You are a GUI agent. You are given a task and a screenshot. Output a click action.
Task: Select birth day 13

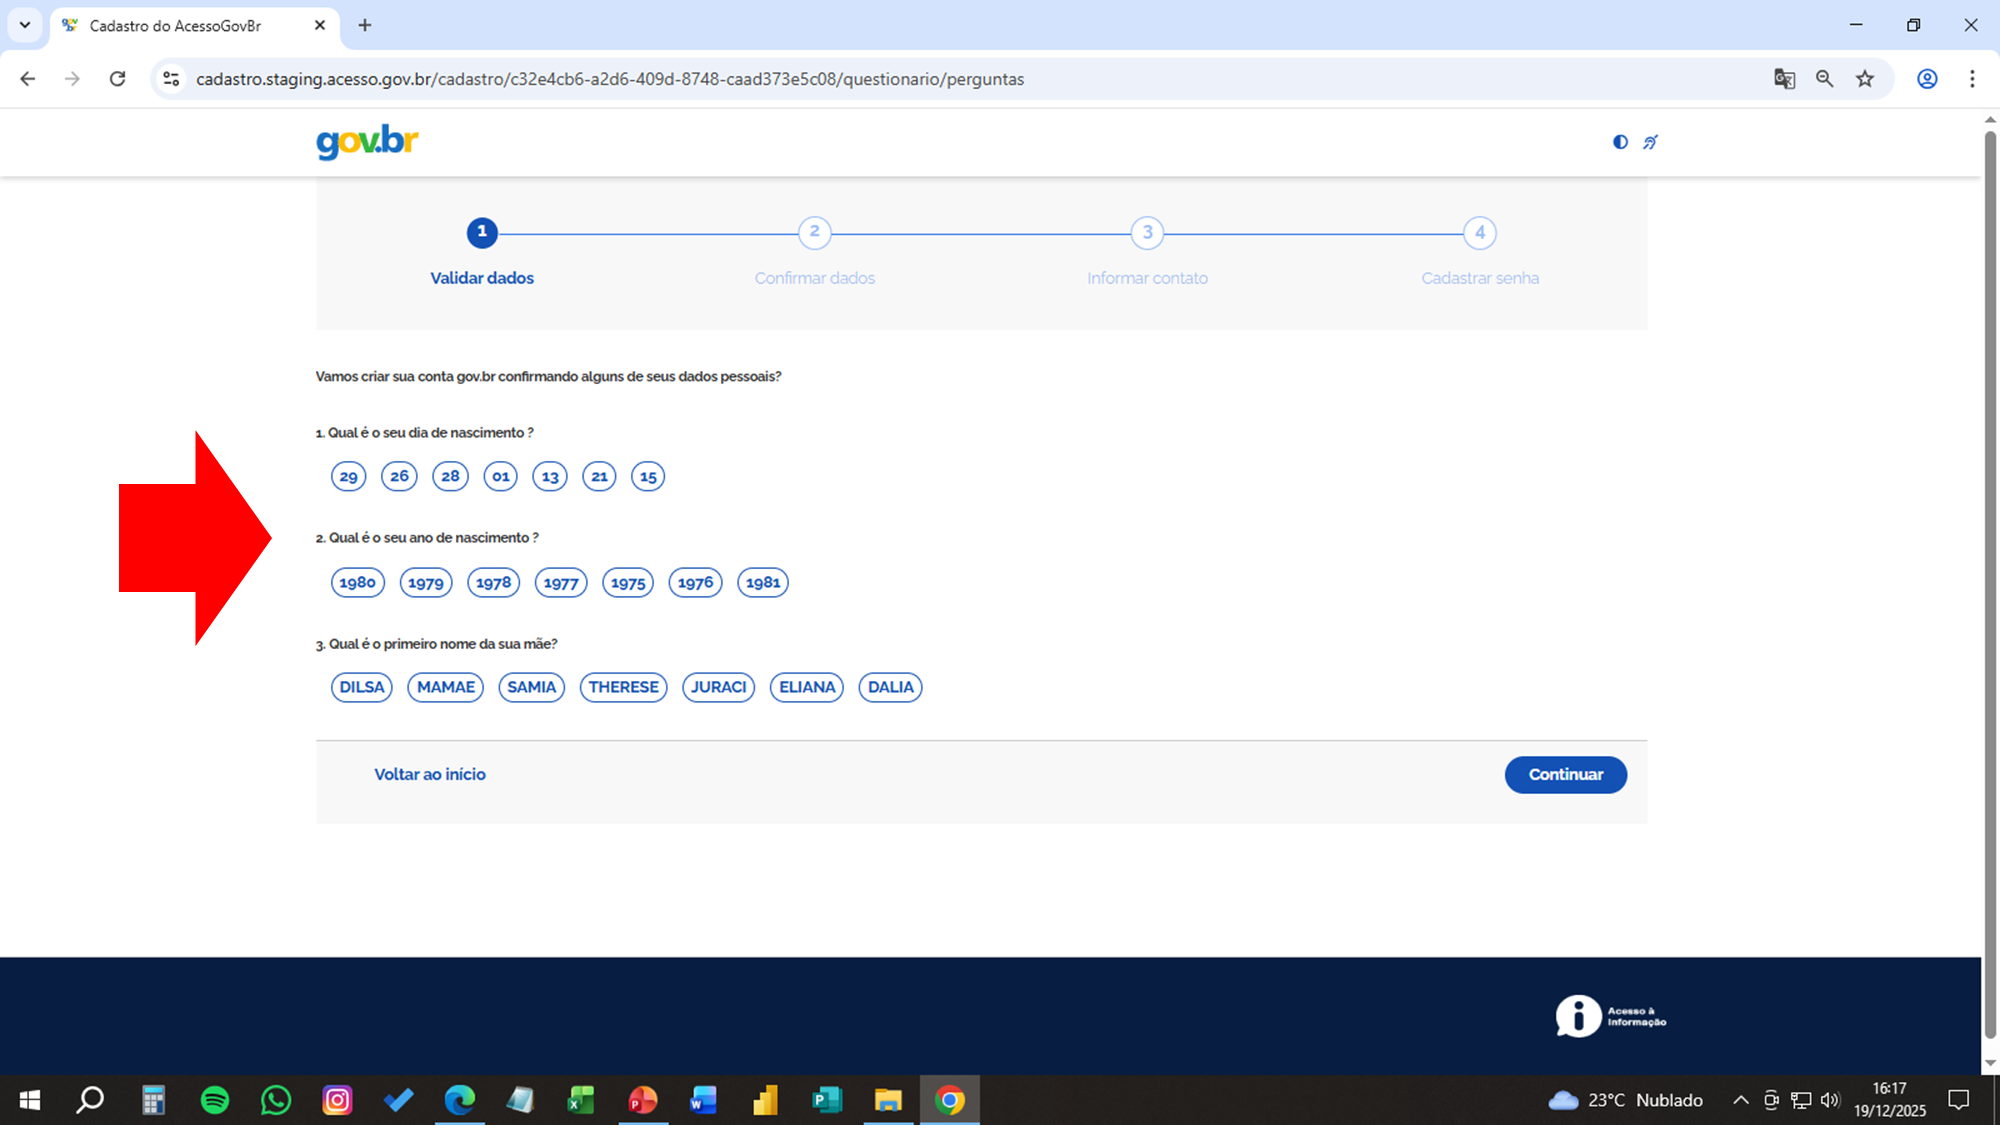pyautogui.click(x=550, y=477)
